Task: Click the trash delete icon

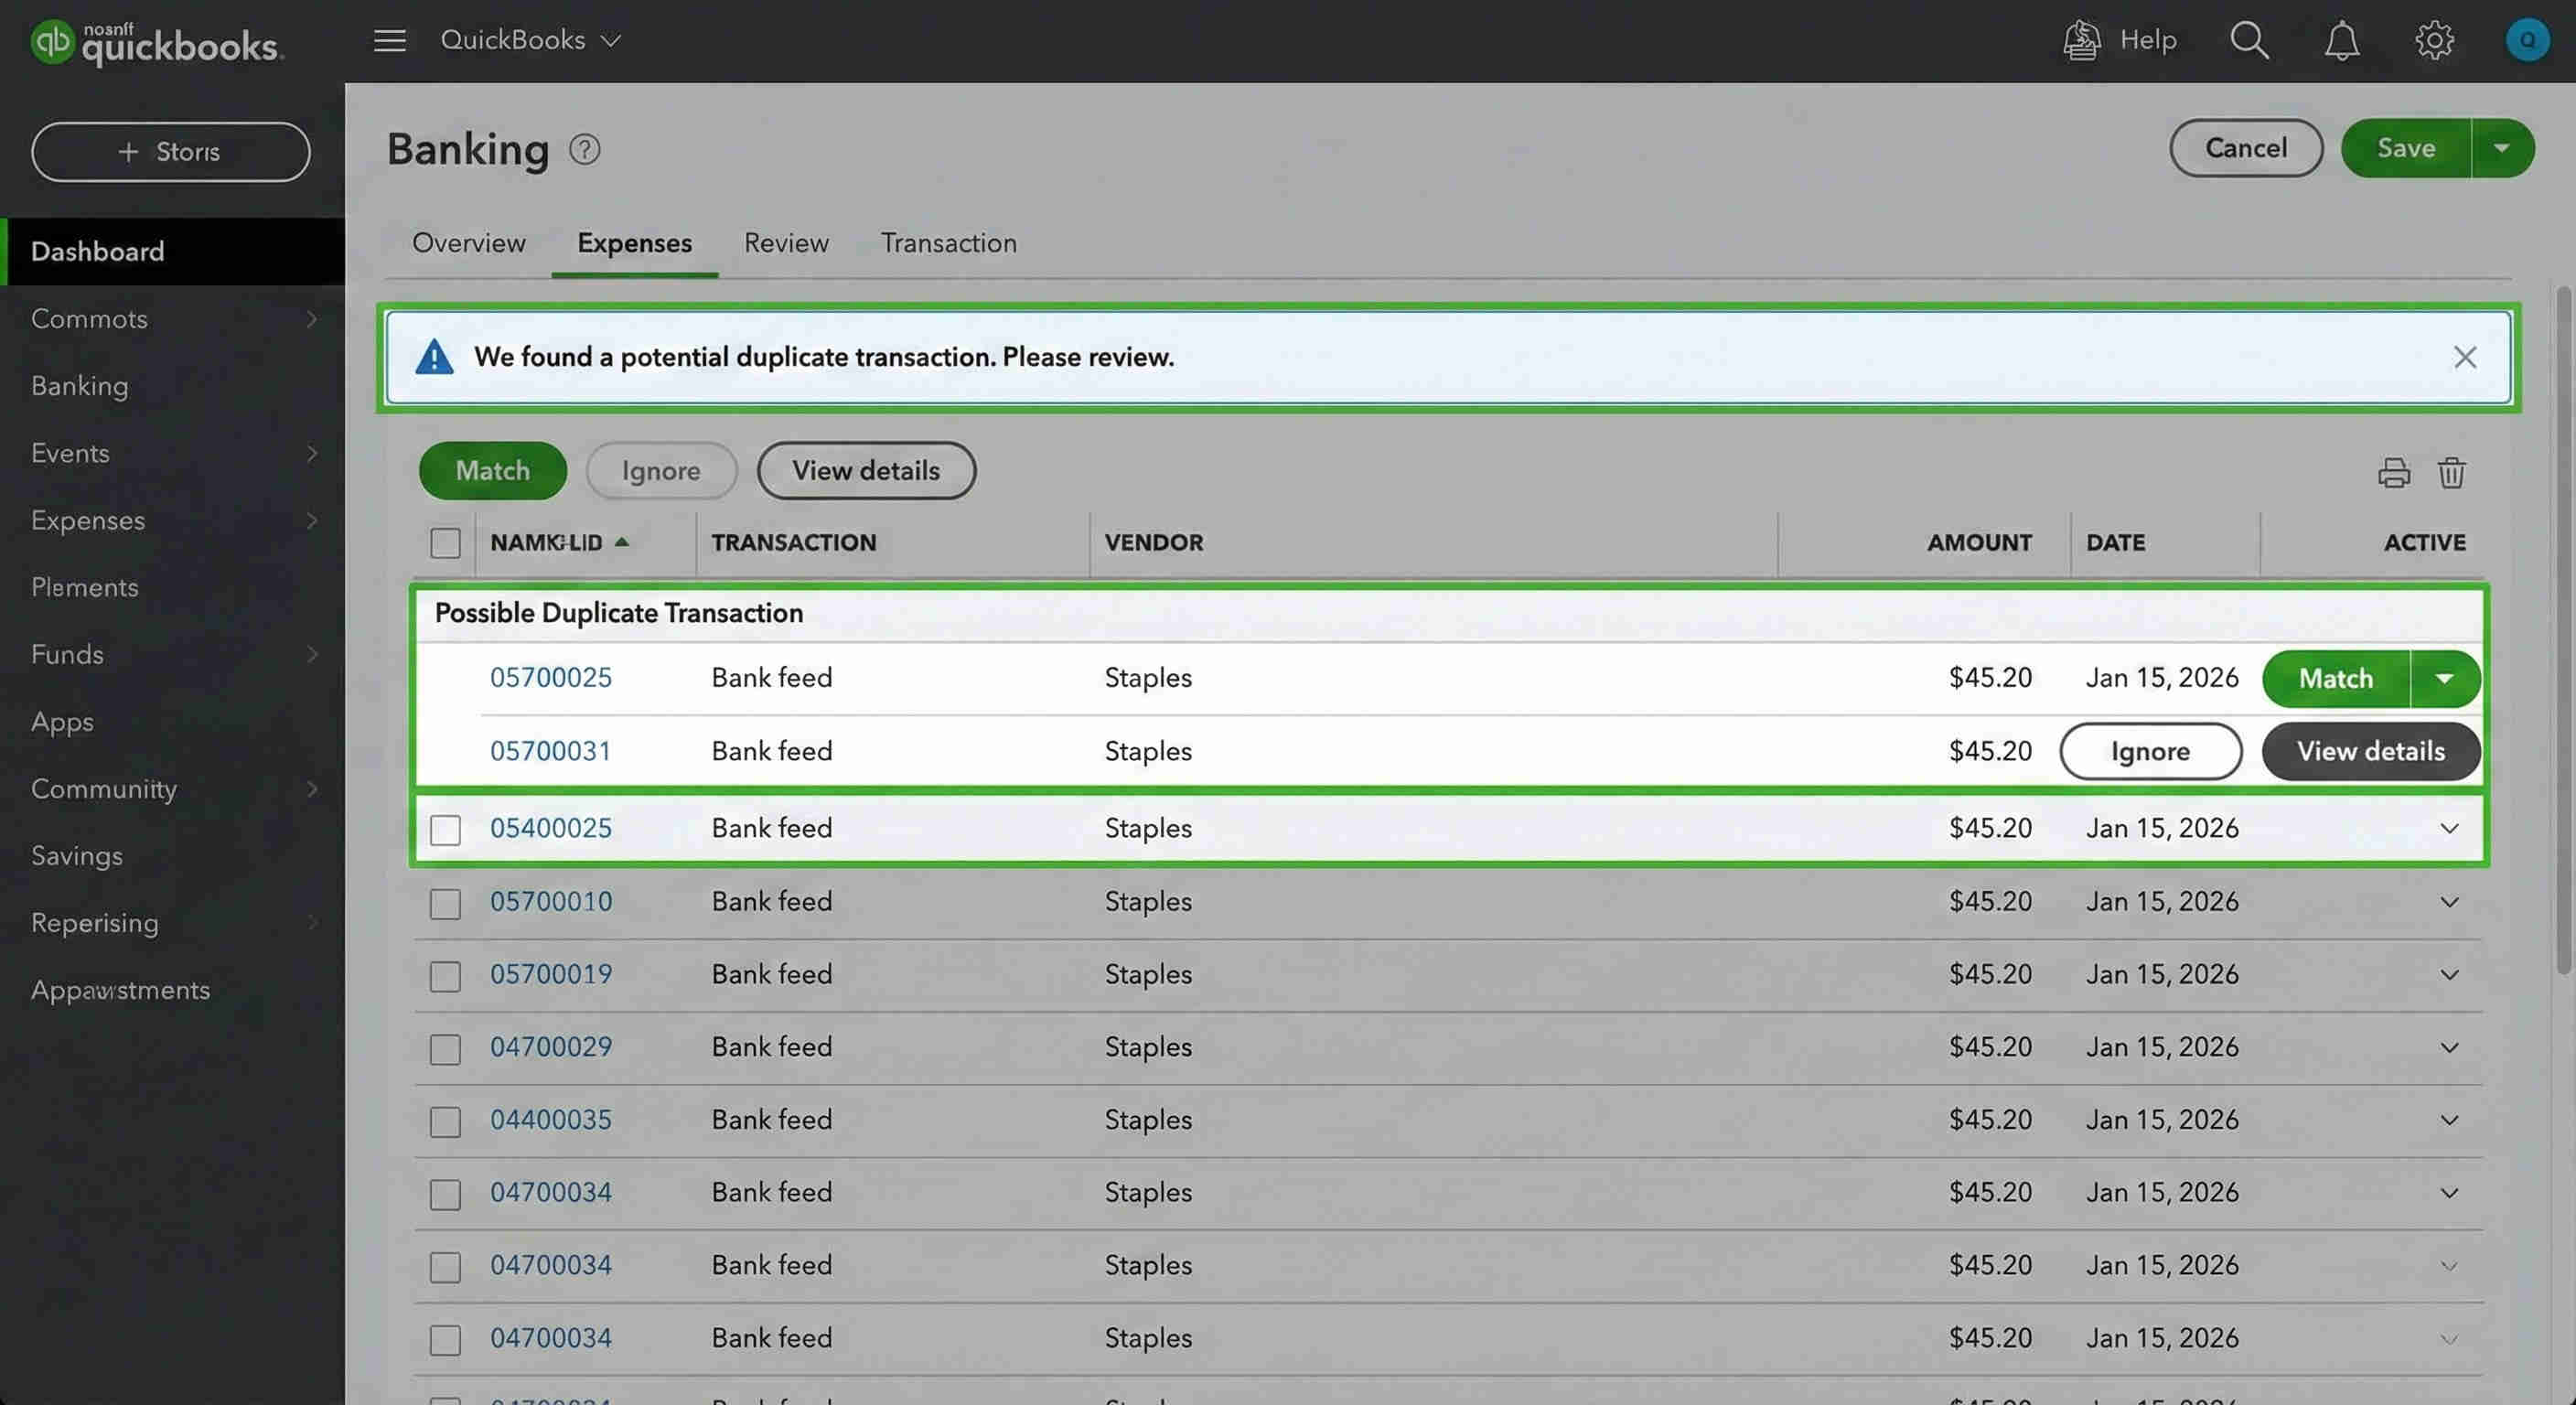Action: coord(2451,472)
